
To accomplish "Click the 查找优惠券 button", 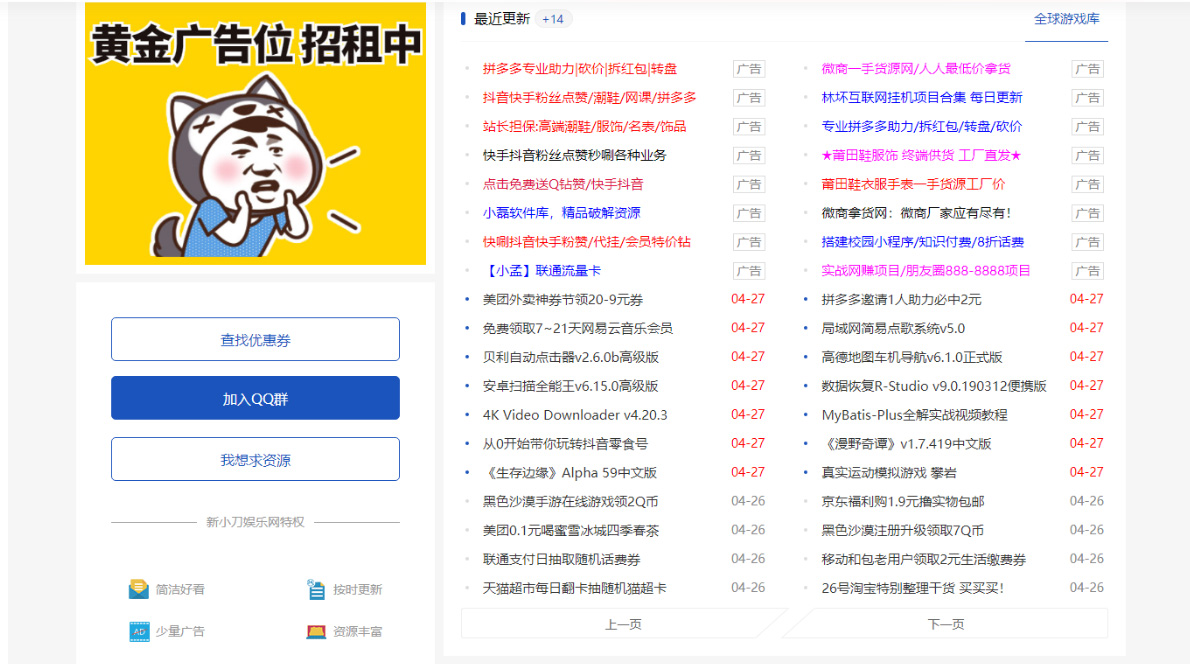I will pyautogui.click(x=255, y=339).
